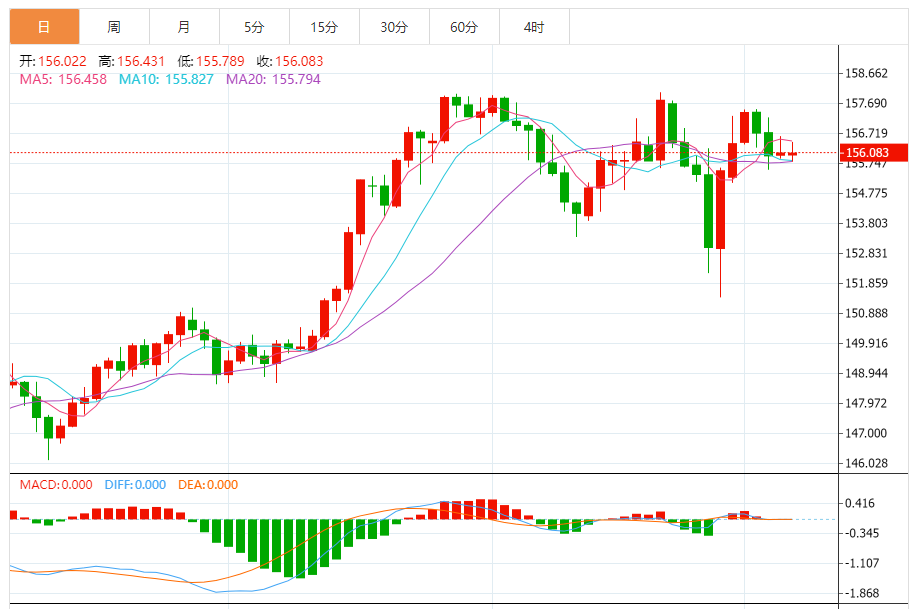The image size is (921, 609).
Task: Switch to the 4时 chart tab
Action: pos(534,27)
